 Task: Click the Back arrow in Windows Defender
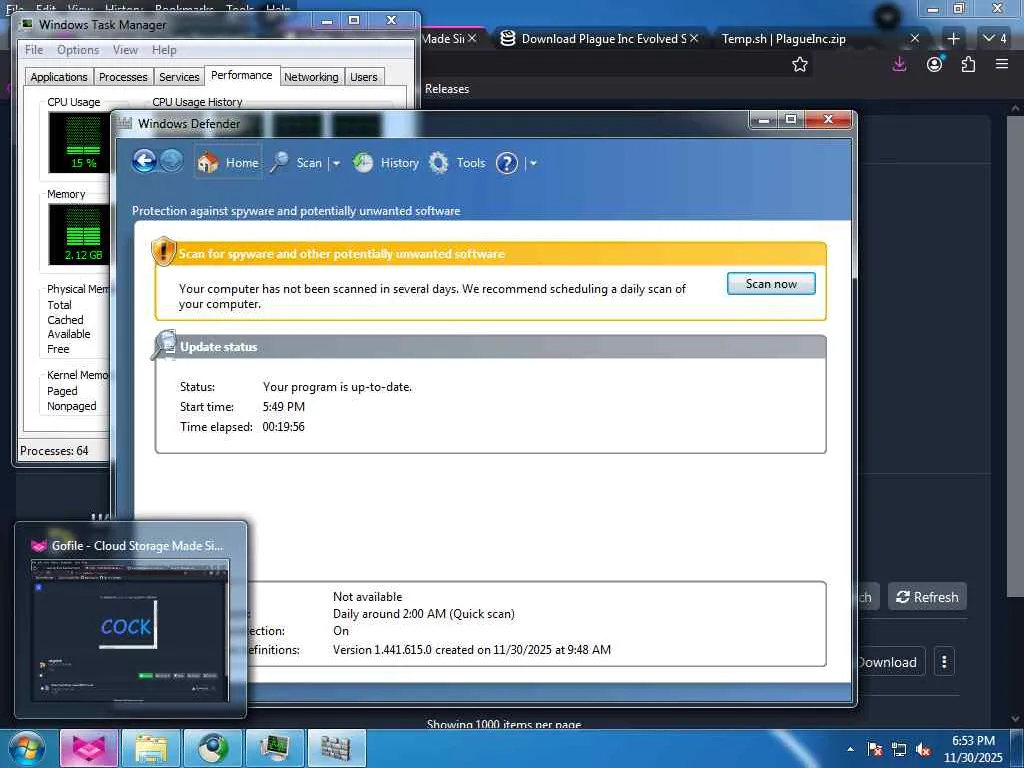click(144, 161)
